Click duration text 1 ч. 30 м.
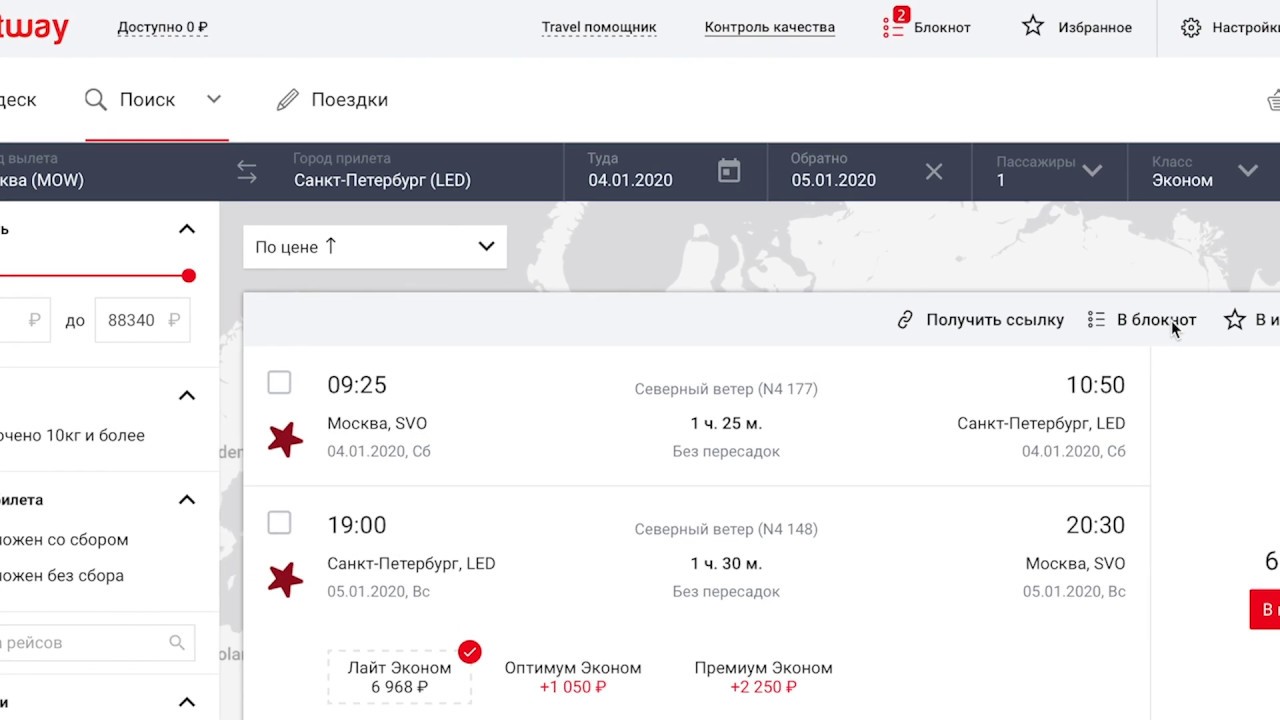Screen dimensions: 1280x720 click(726, 563)
